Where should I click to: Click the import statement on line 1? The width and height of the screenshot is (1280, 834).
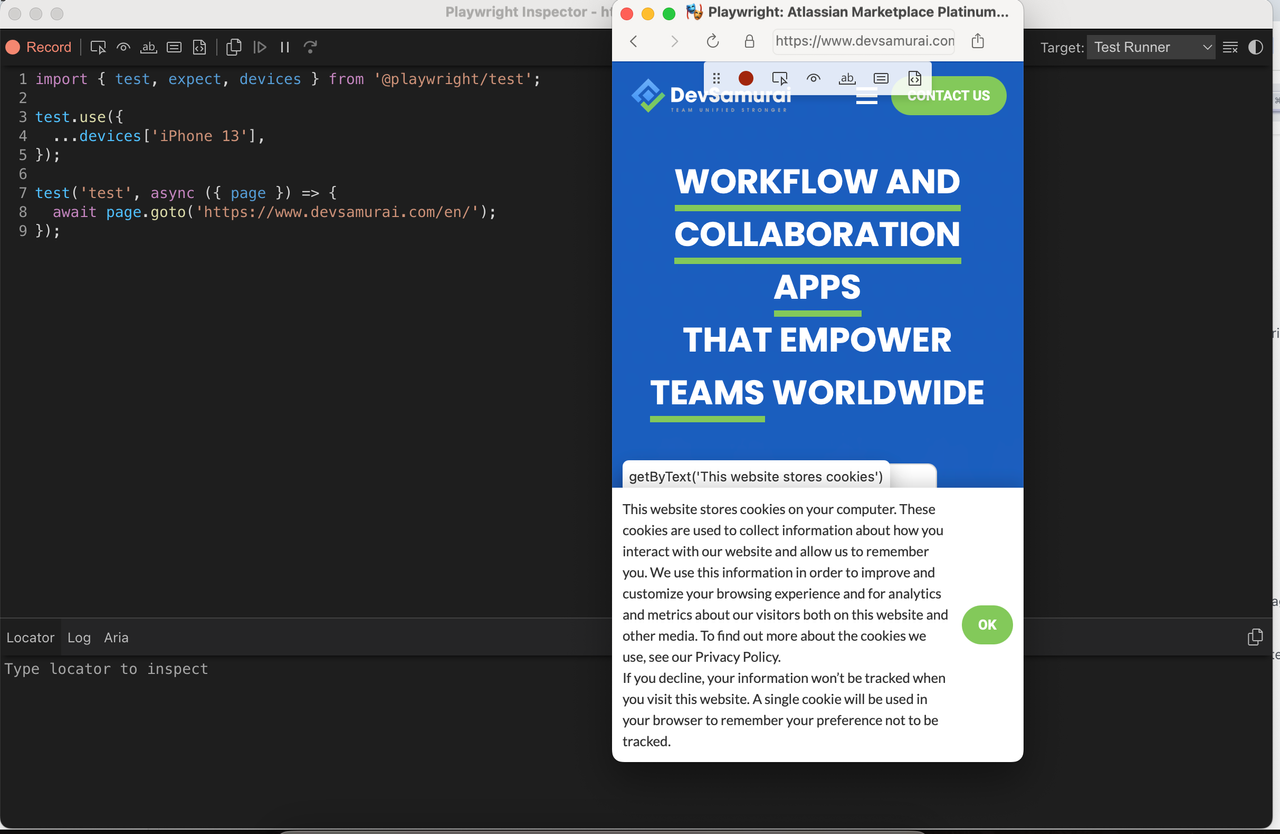288,79
